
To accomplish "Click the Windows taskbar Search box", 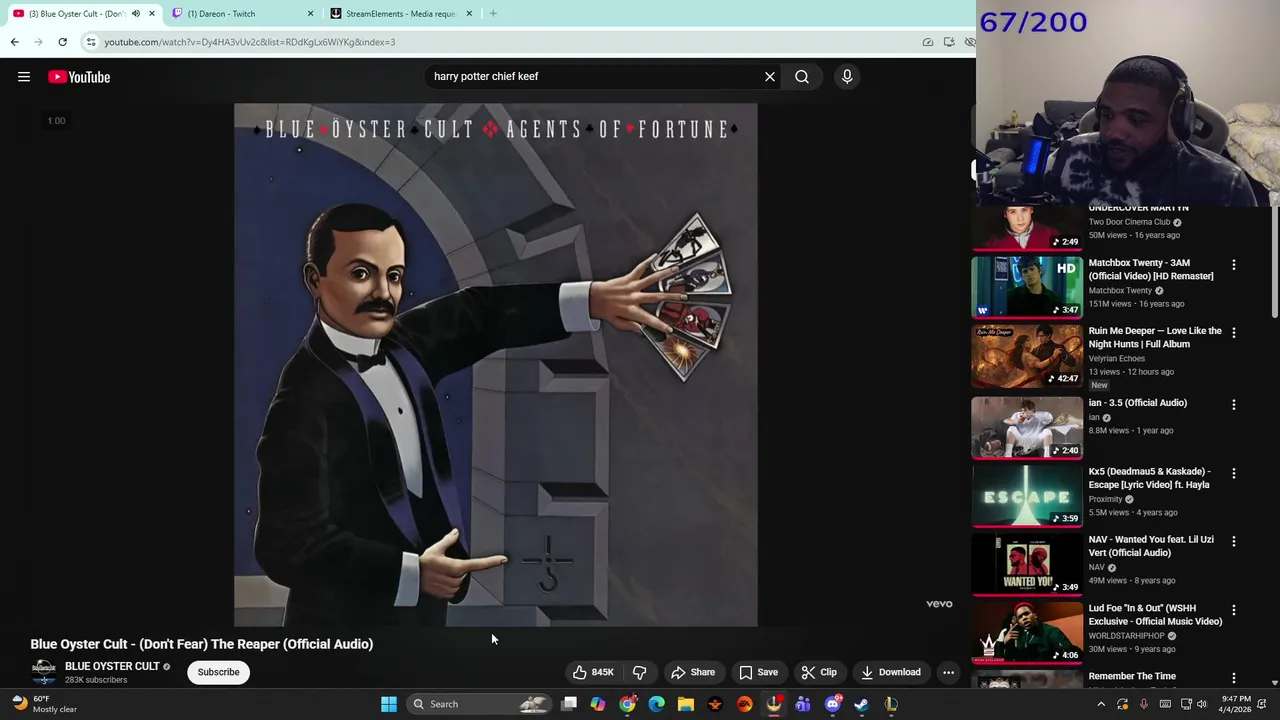I will (x=480, y=704).
